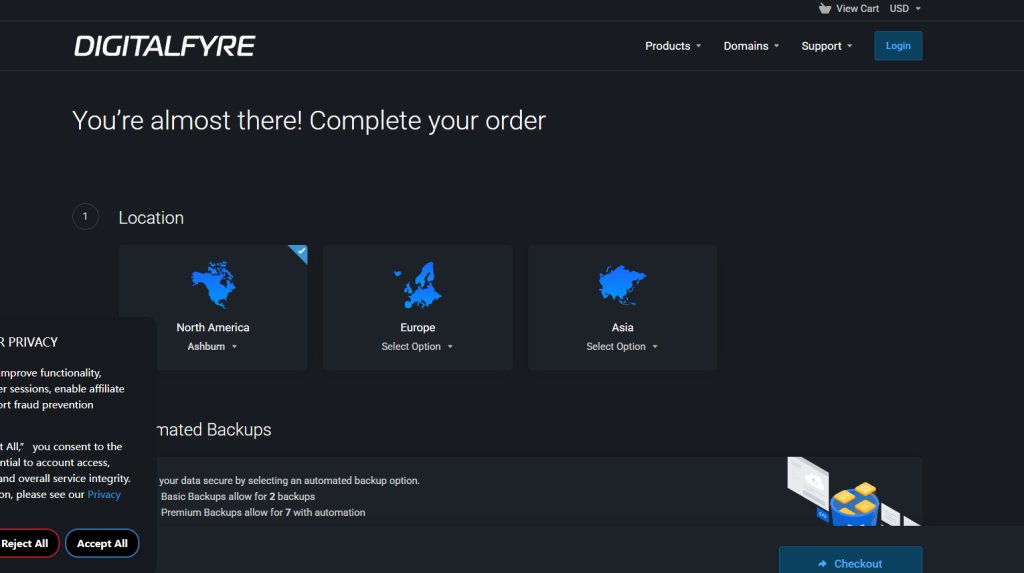Click the Asia map icon
Viewport: 1024px width, 573px height.
pos(622,285)
